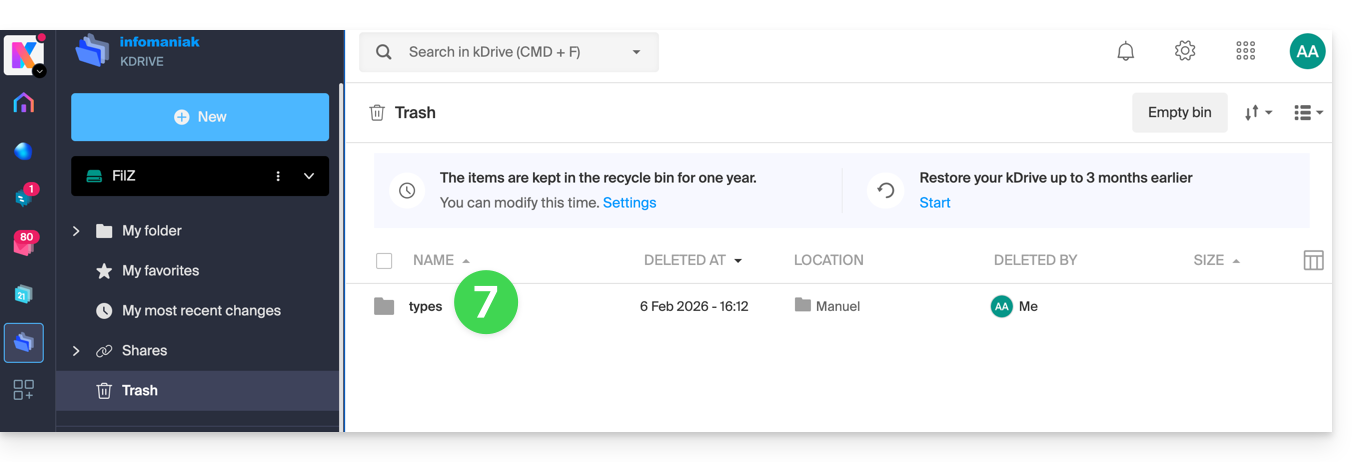The width and height of the screenshot is (1362, 462).
Task: Expand the Shares tree item
Action: pos(77,351)
